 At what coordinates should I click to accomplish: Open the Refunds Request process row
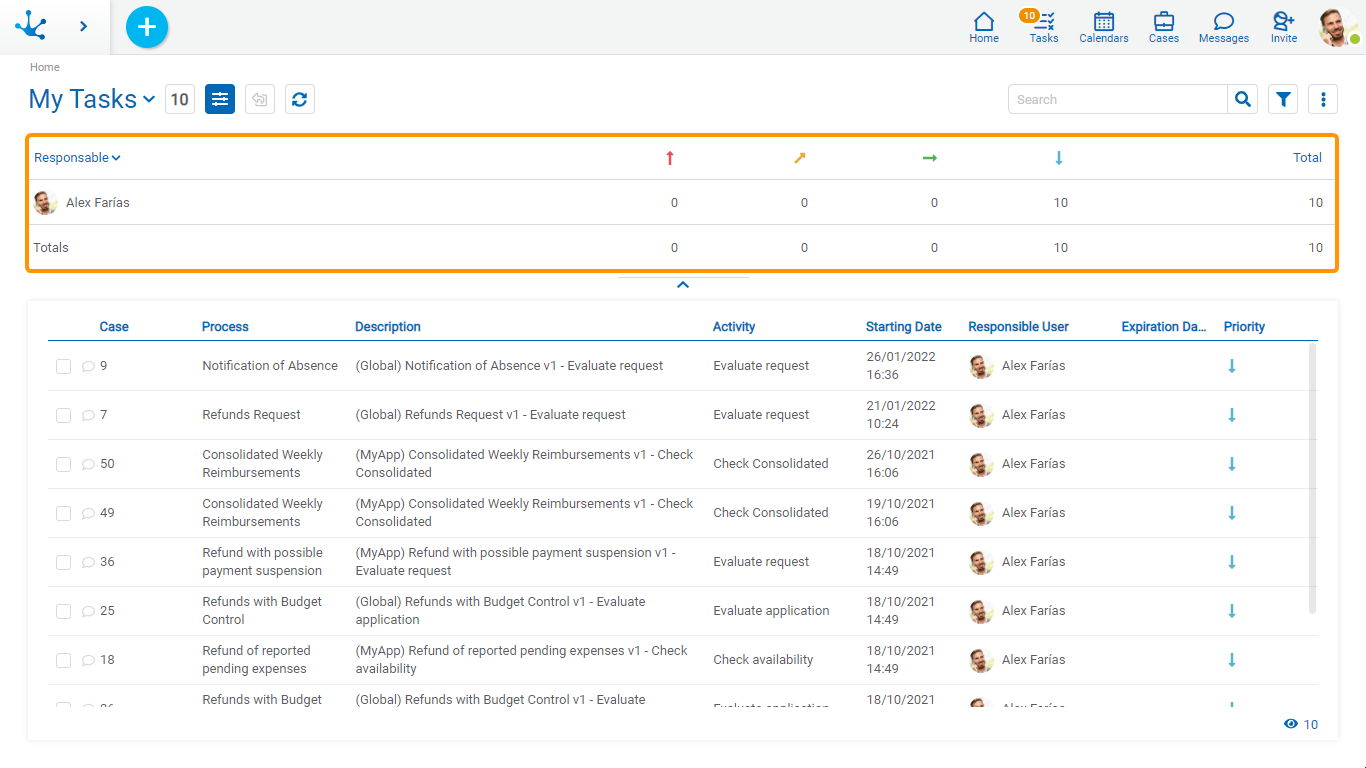click(251, 415)
